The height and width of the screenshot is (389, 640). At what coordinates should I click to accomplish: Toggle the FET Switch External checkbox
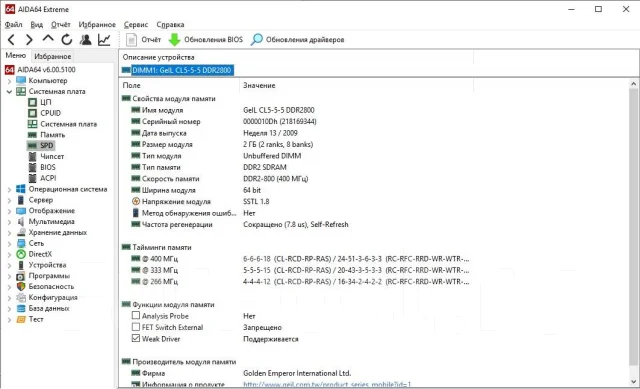click(x=136, y=327)
